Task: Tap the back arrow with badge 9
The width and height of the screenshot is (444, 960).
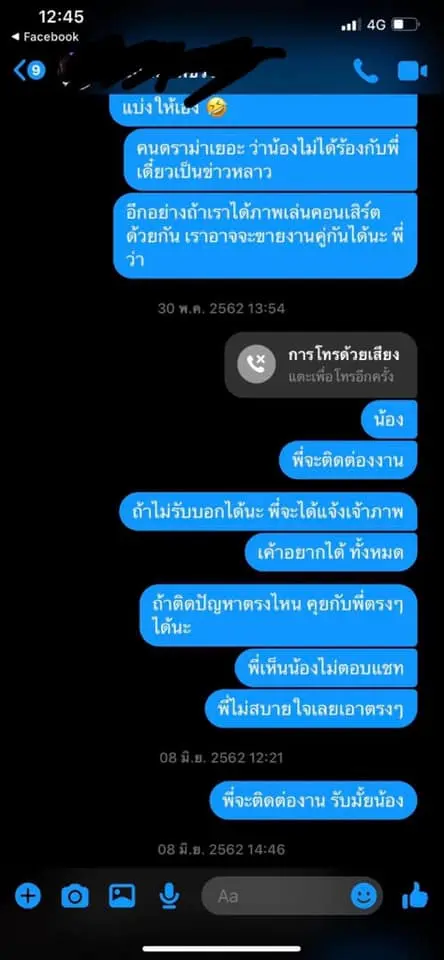Action: click(29, 70)
